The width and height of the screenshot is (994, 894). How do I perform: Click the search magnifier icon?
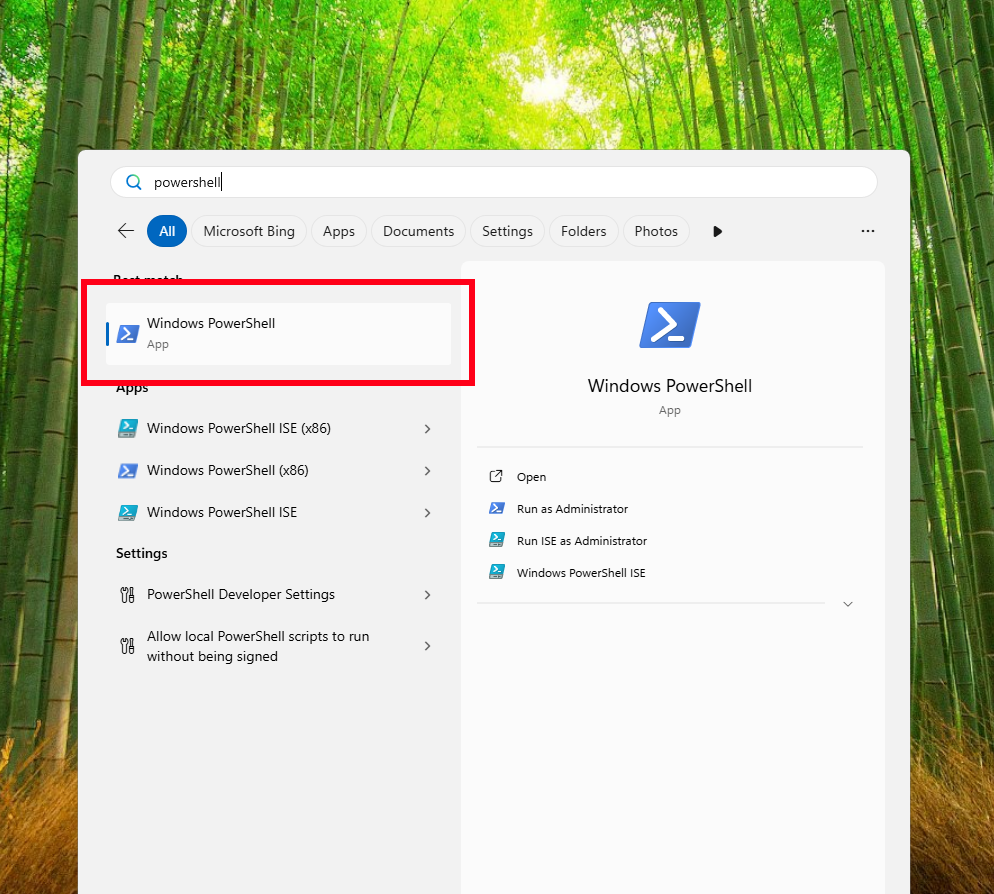133,182
